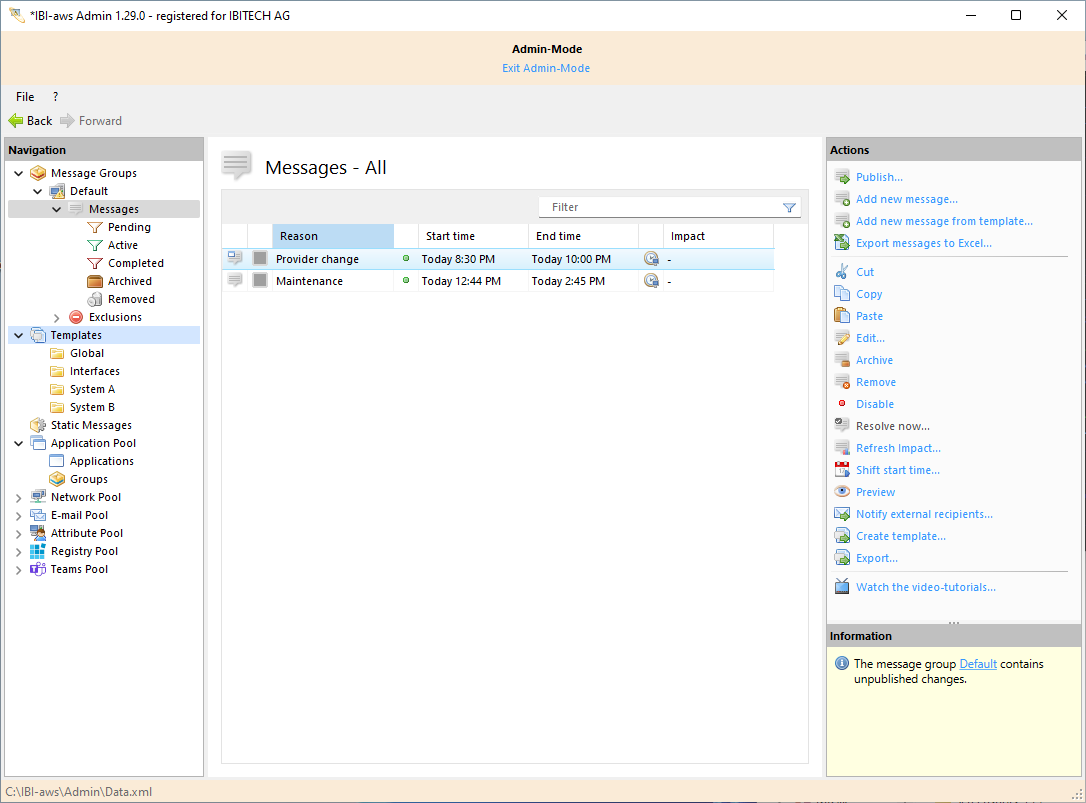Screen dimensions: 1086x803
Task: Collapse the Templates tree node
Action: [x=19, y=336]
